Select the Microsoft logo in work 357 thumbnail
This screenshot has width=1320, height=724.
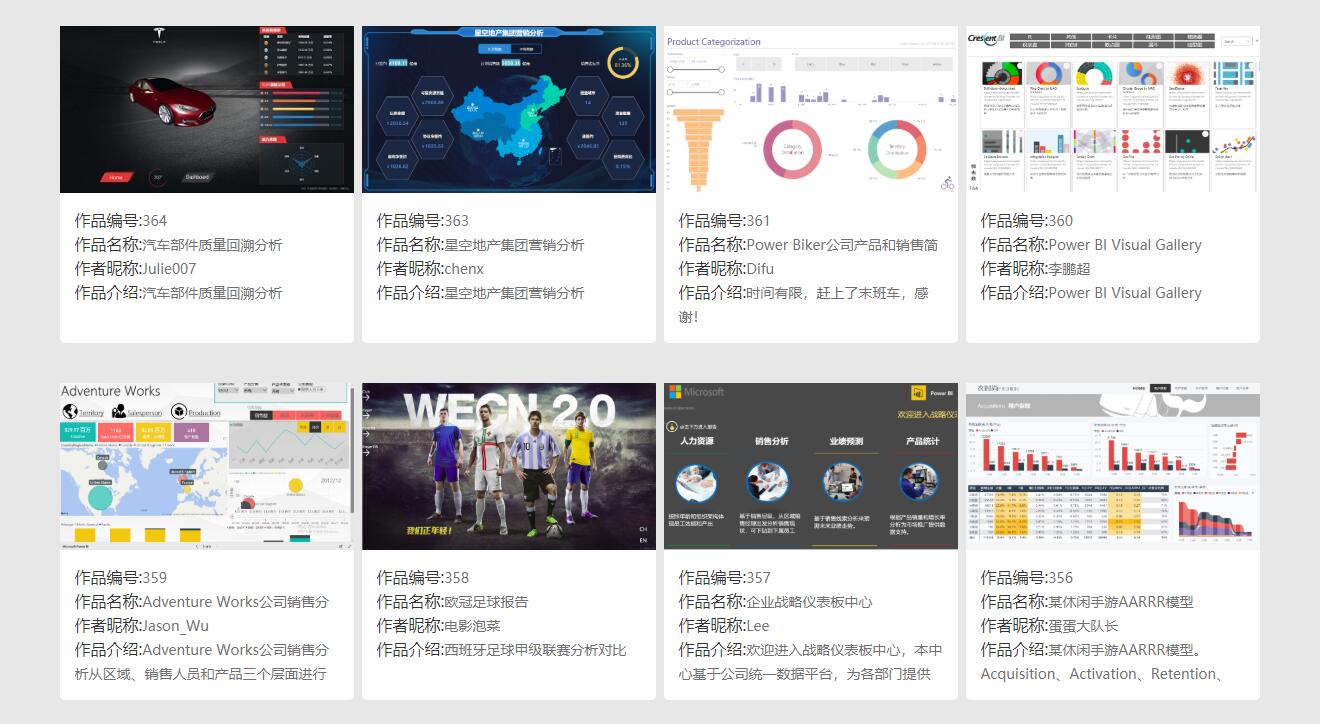point(675,390)
